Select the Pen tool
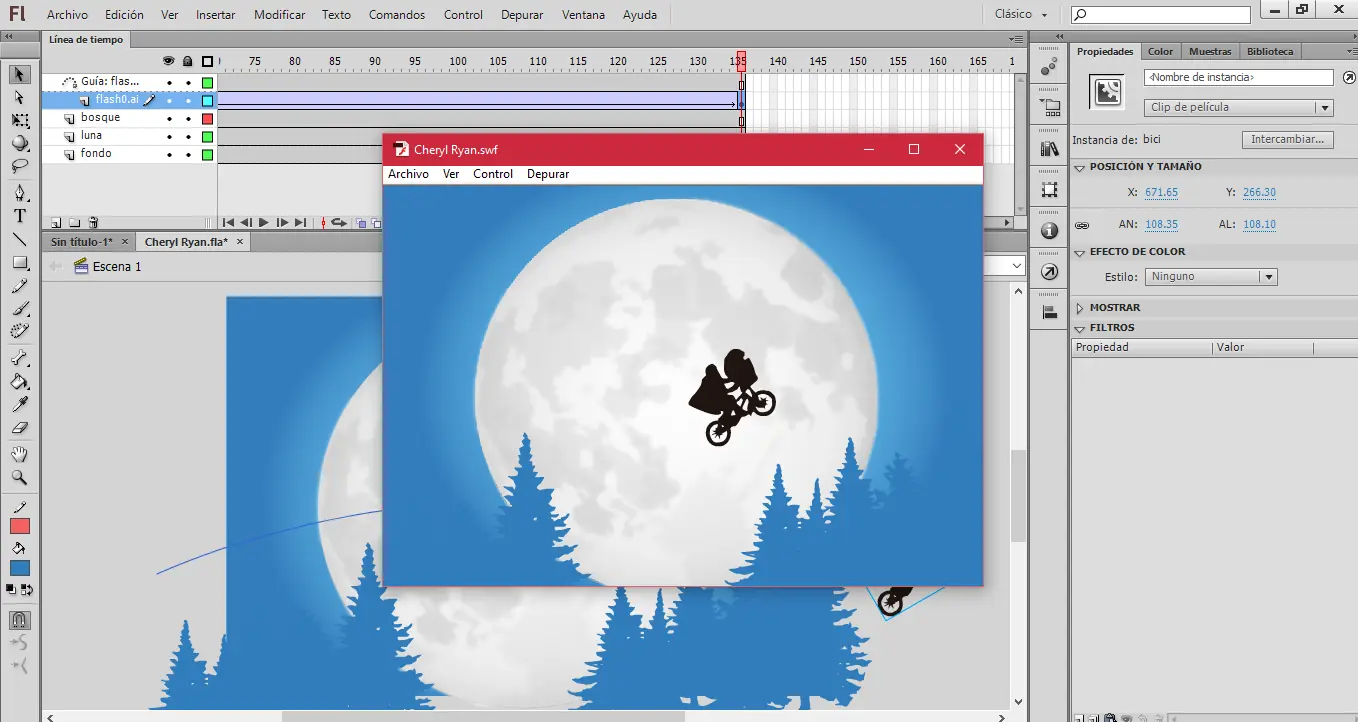 20,193
